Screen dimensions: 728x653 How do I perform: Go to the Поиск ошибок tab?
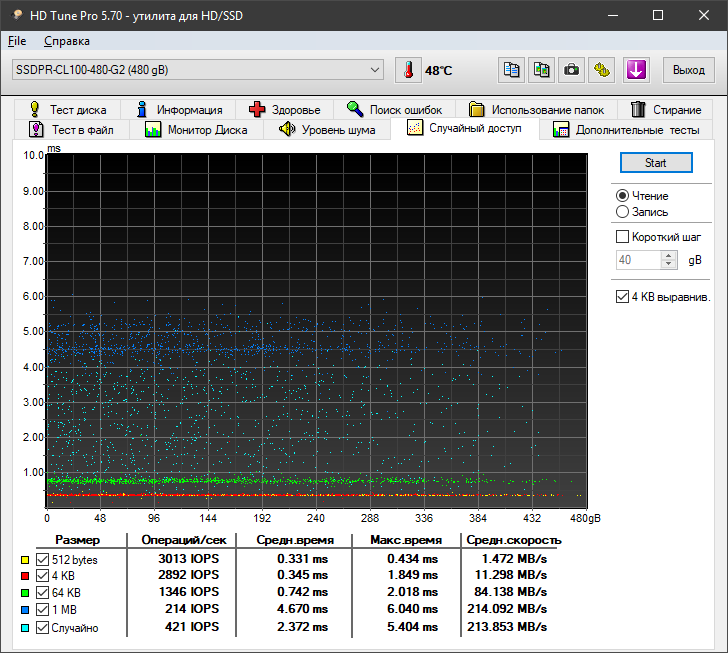tap(394, 110)
